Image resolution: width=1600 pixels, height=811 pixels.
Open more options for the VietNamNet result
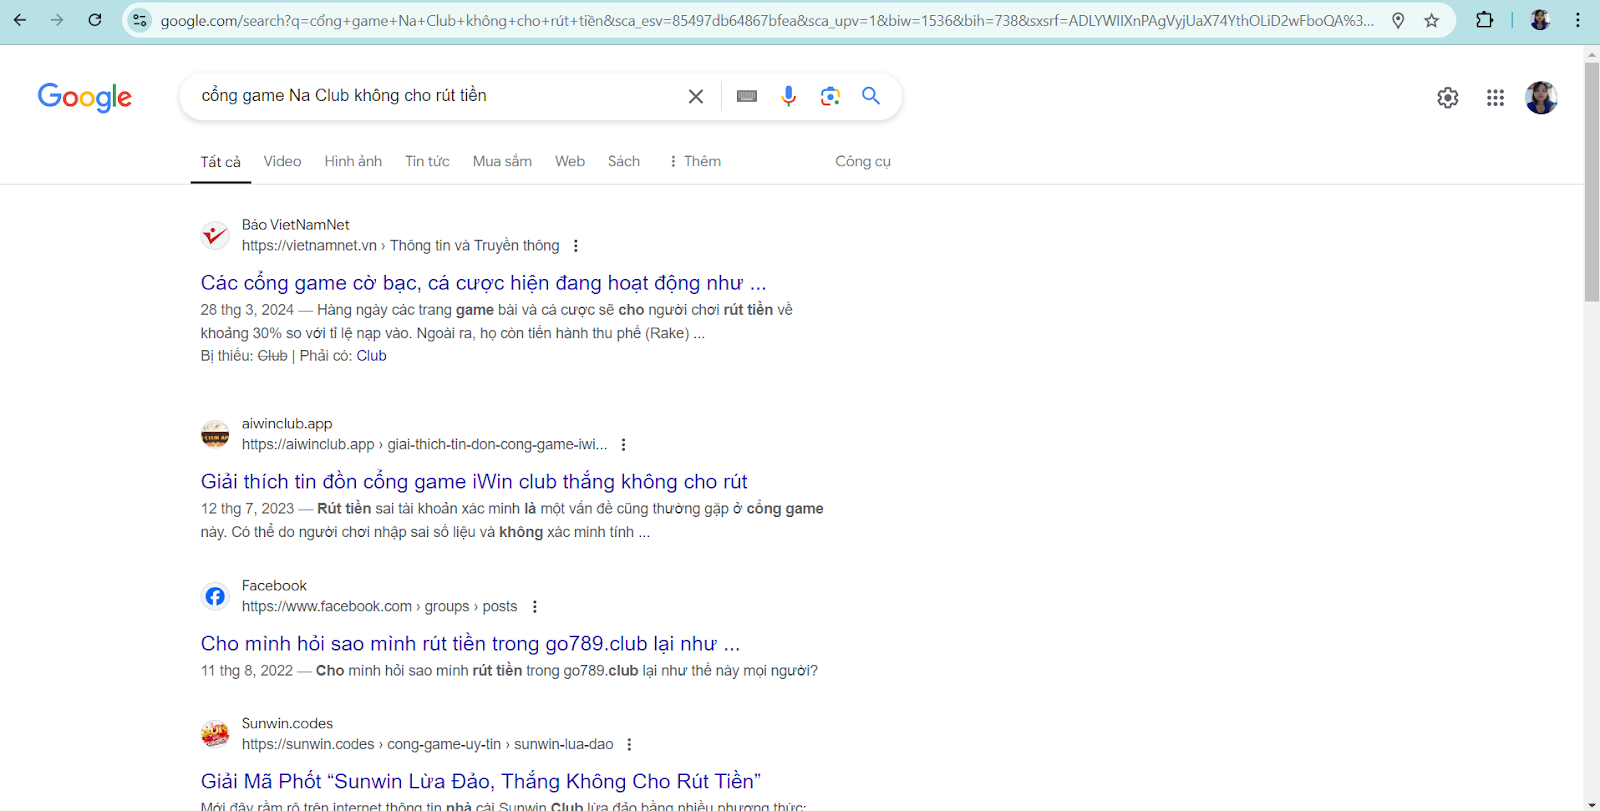coord(575,246)
